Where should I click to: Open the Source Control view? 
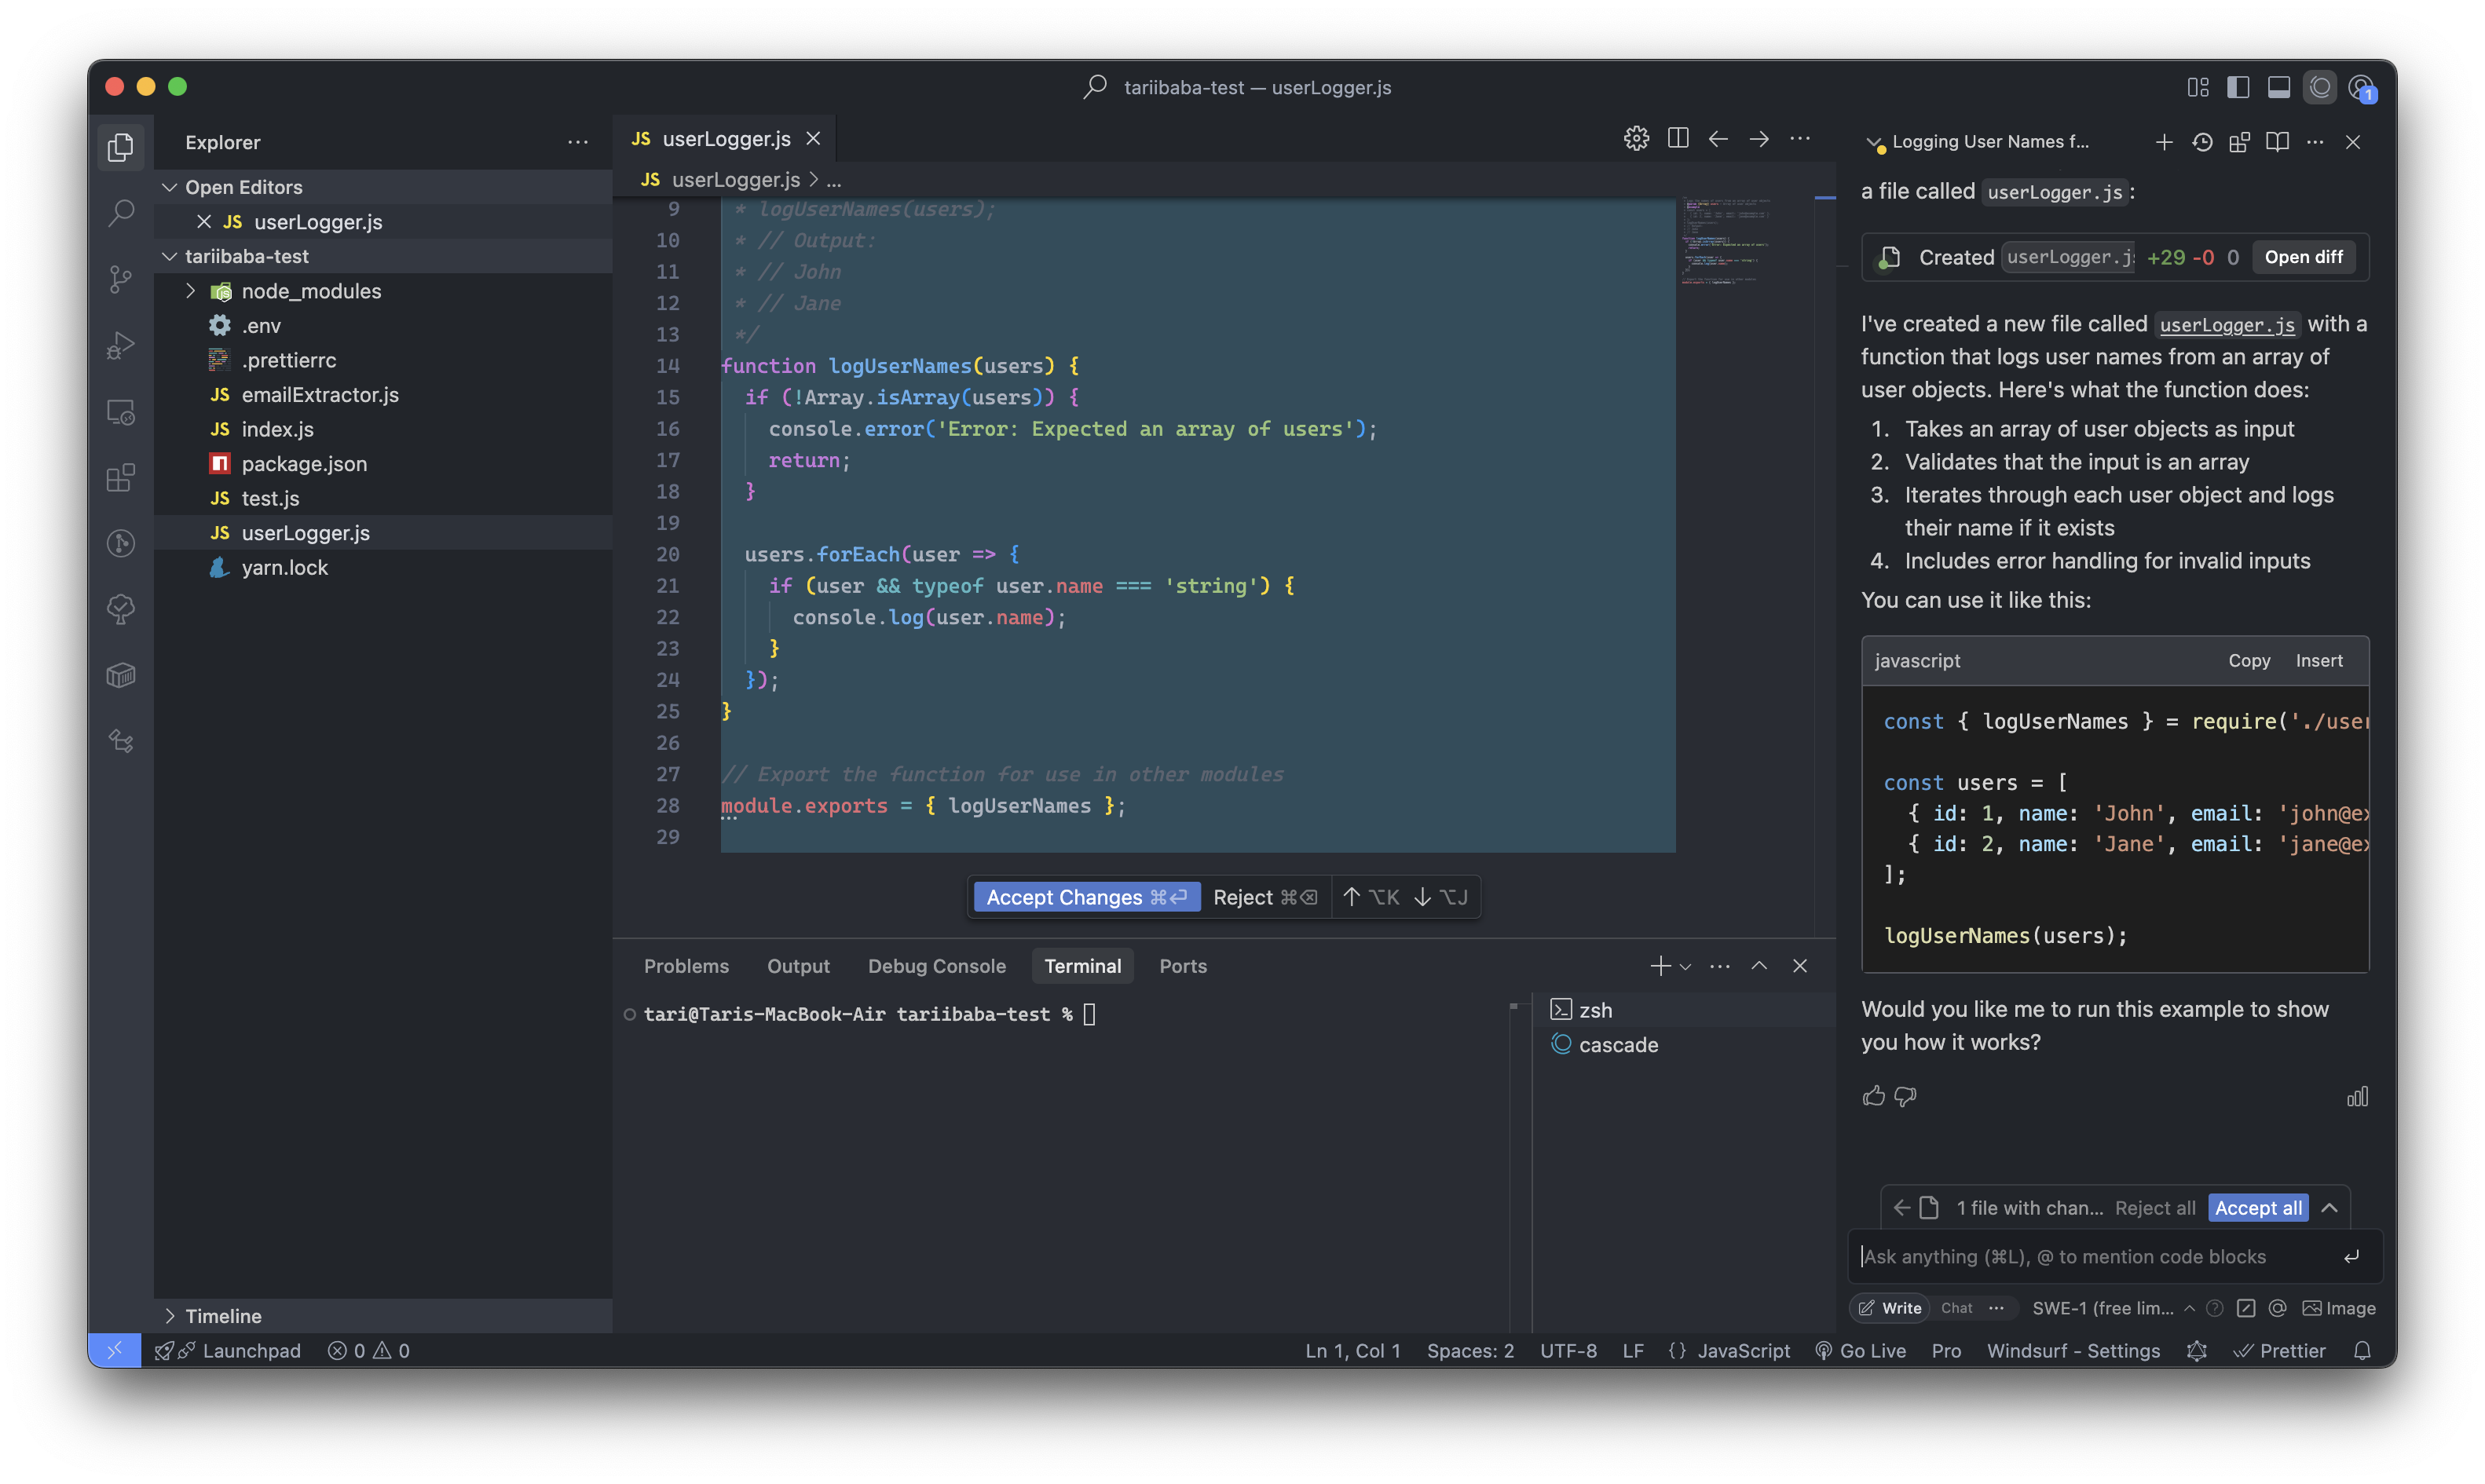click(121, 279)
